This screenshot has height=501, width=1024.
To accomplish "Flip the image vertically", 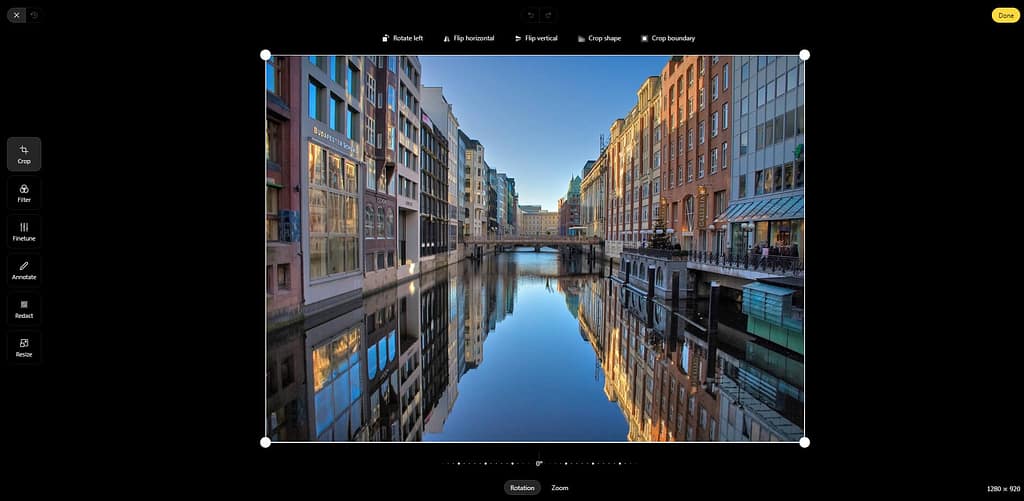I will click(536, 38).
